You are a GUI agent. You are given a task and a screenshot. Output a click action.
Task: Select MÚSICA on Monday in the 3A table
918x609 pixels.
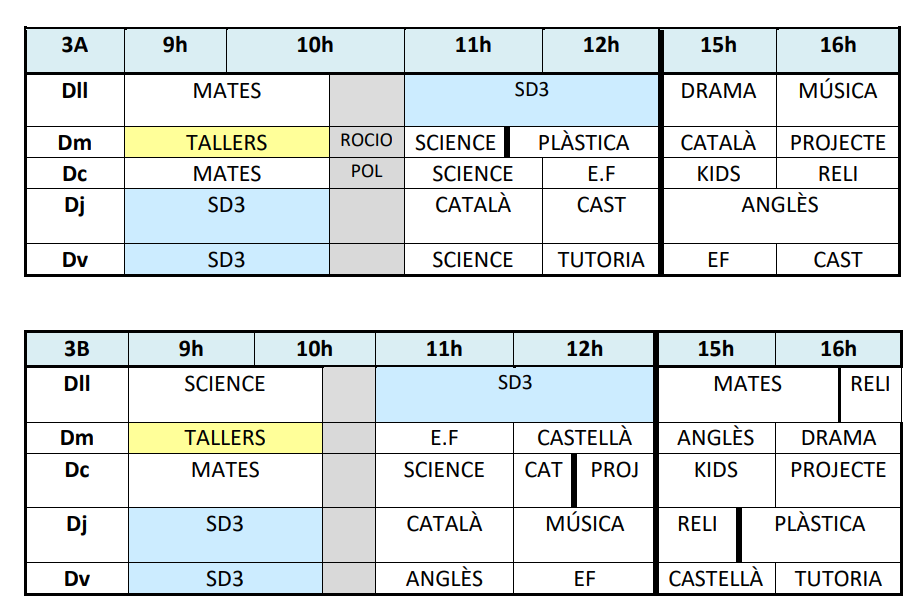837,92
